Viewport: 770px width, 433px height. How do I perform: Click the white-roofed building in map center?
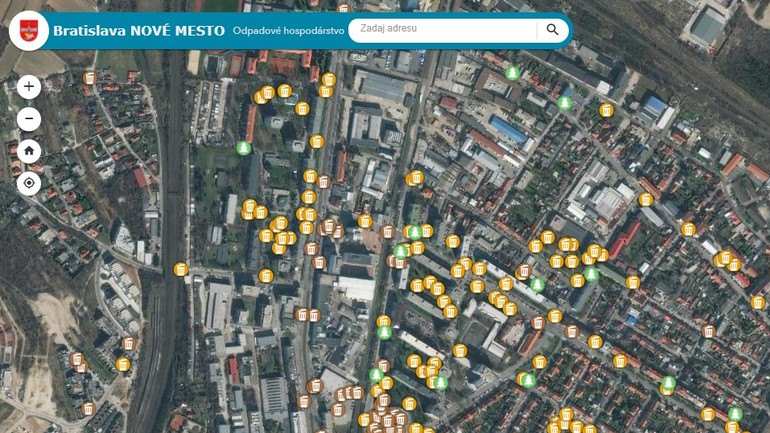pyautogui.click(x=357, y=289)
